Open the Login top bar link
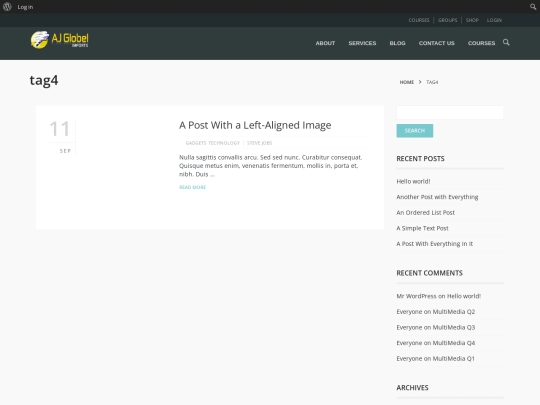540x405 pixels. [x=494, y=20]
